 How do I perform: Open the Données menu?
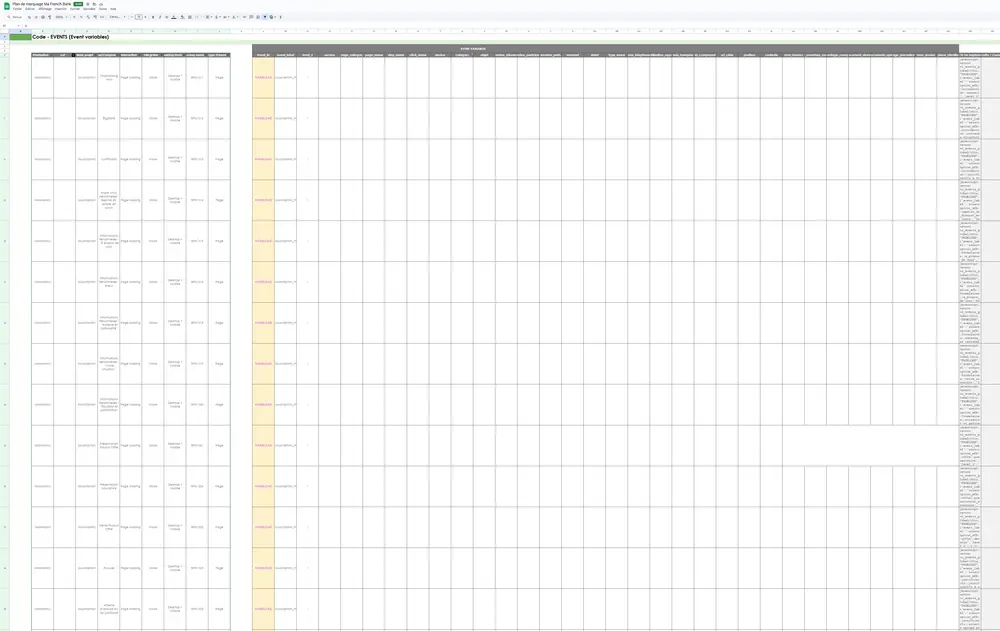89,9
